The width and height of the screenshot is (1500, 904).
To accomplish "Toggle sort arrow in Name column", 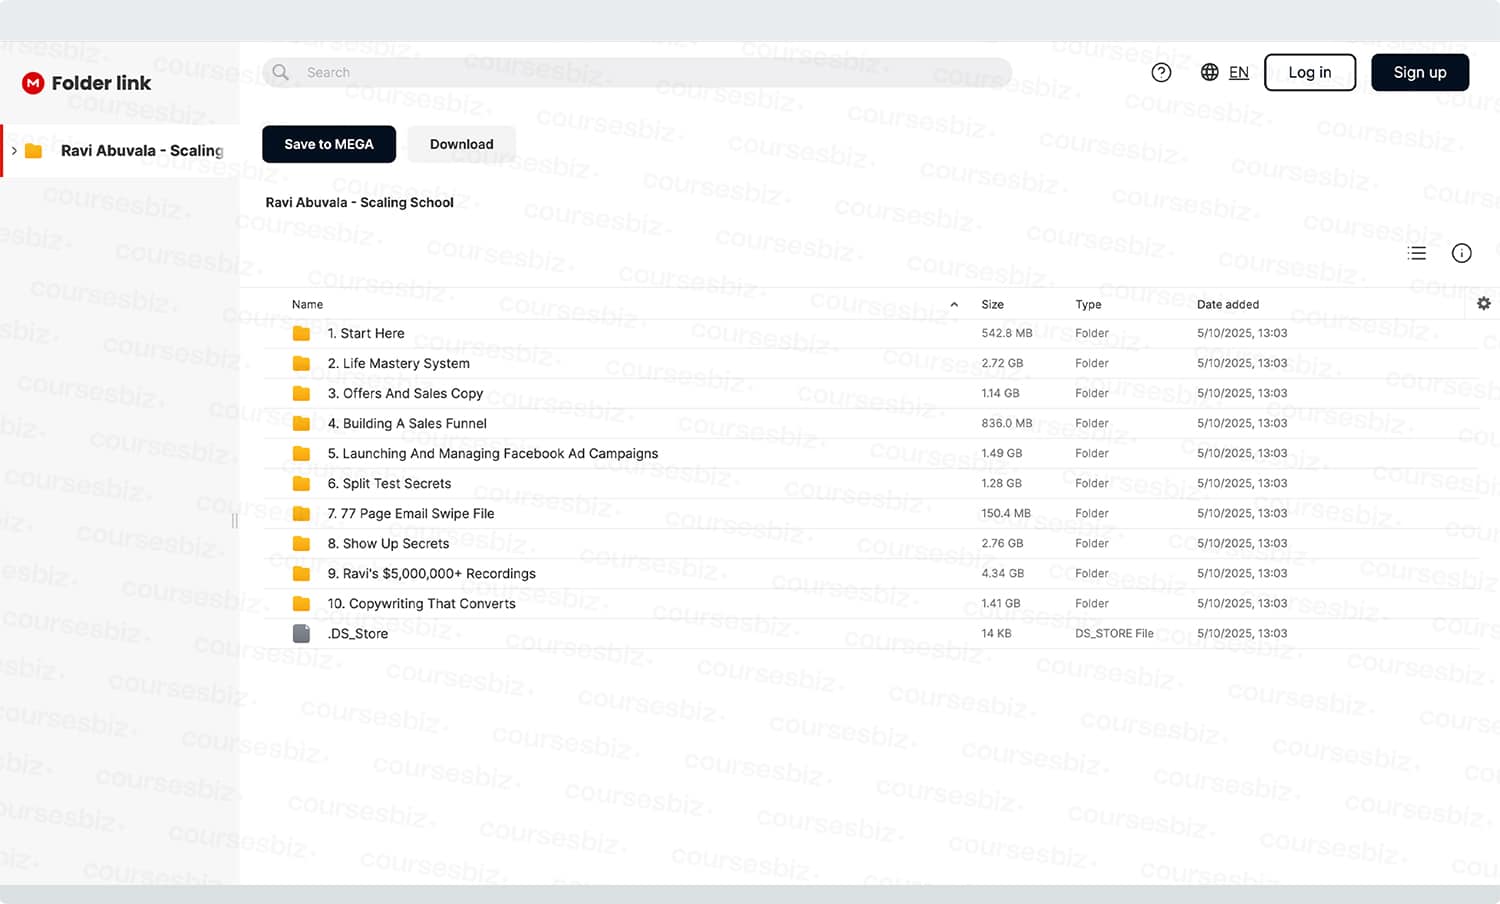I will pos(954,304).
